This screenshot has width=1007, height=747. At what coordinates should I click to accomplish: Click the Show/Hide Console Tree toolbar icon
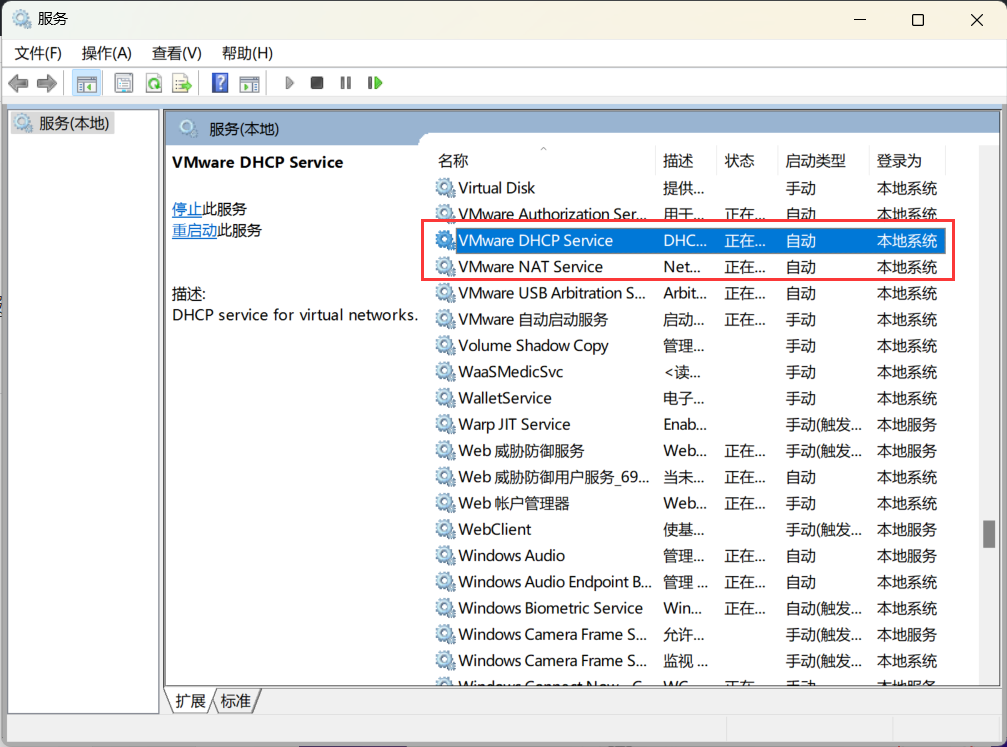pos(87,83)
